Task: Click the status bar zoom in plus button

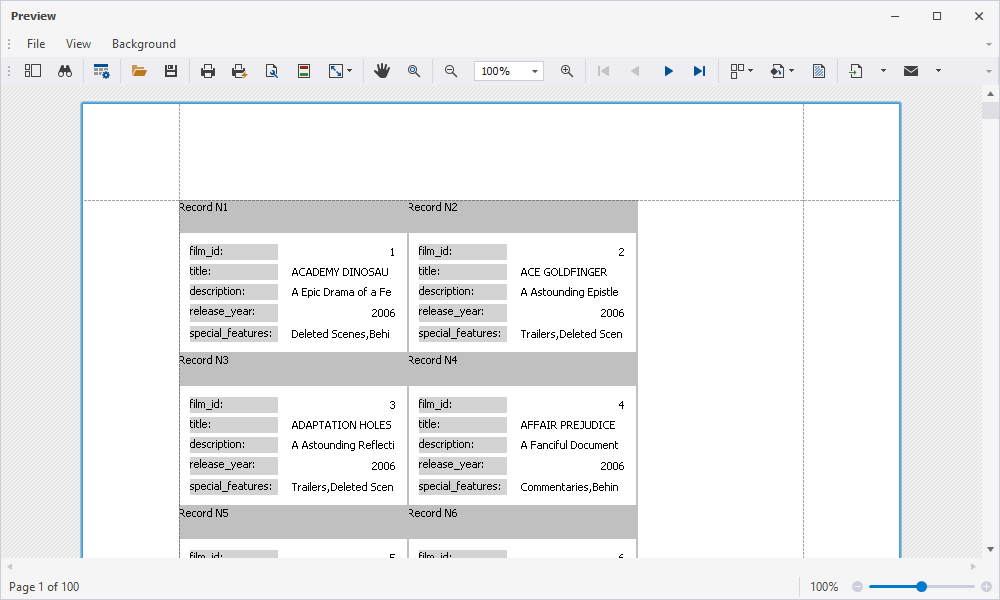Action: pos(987,587)
